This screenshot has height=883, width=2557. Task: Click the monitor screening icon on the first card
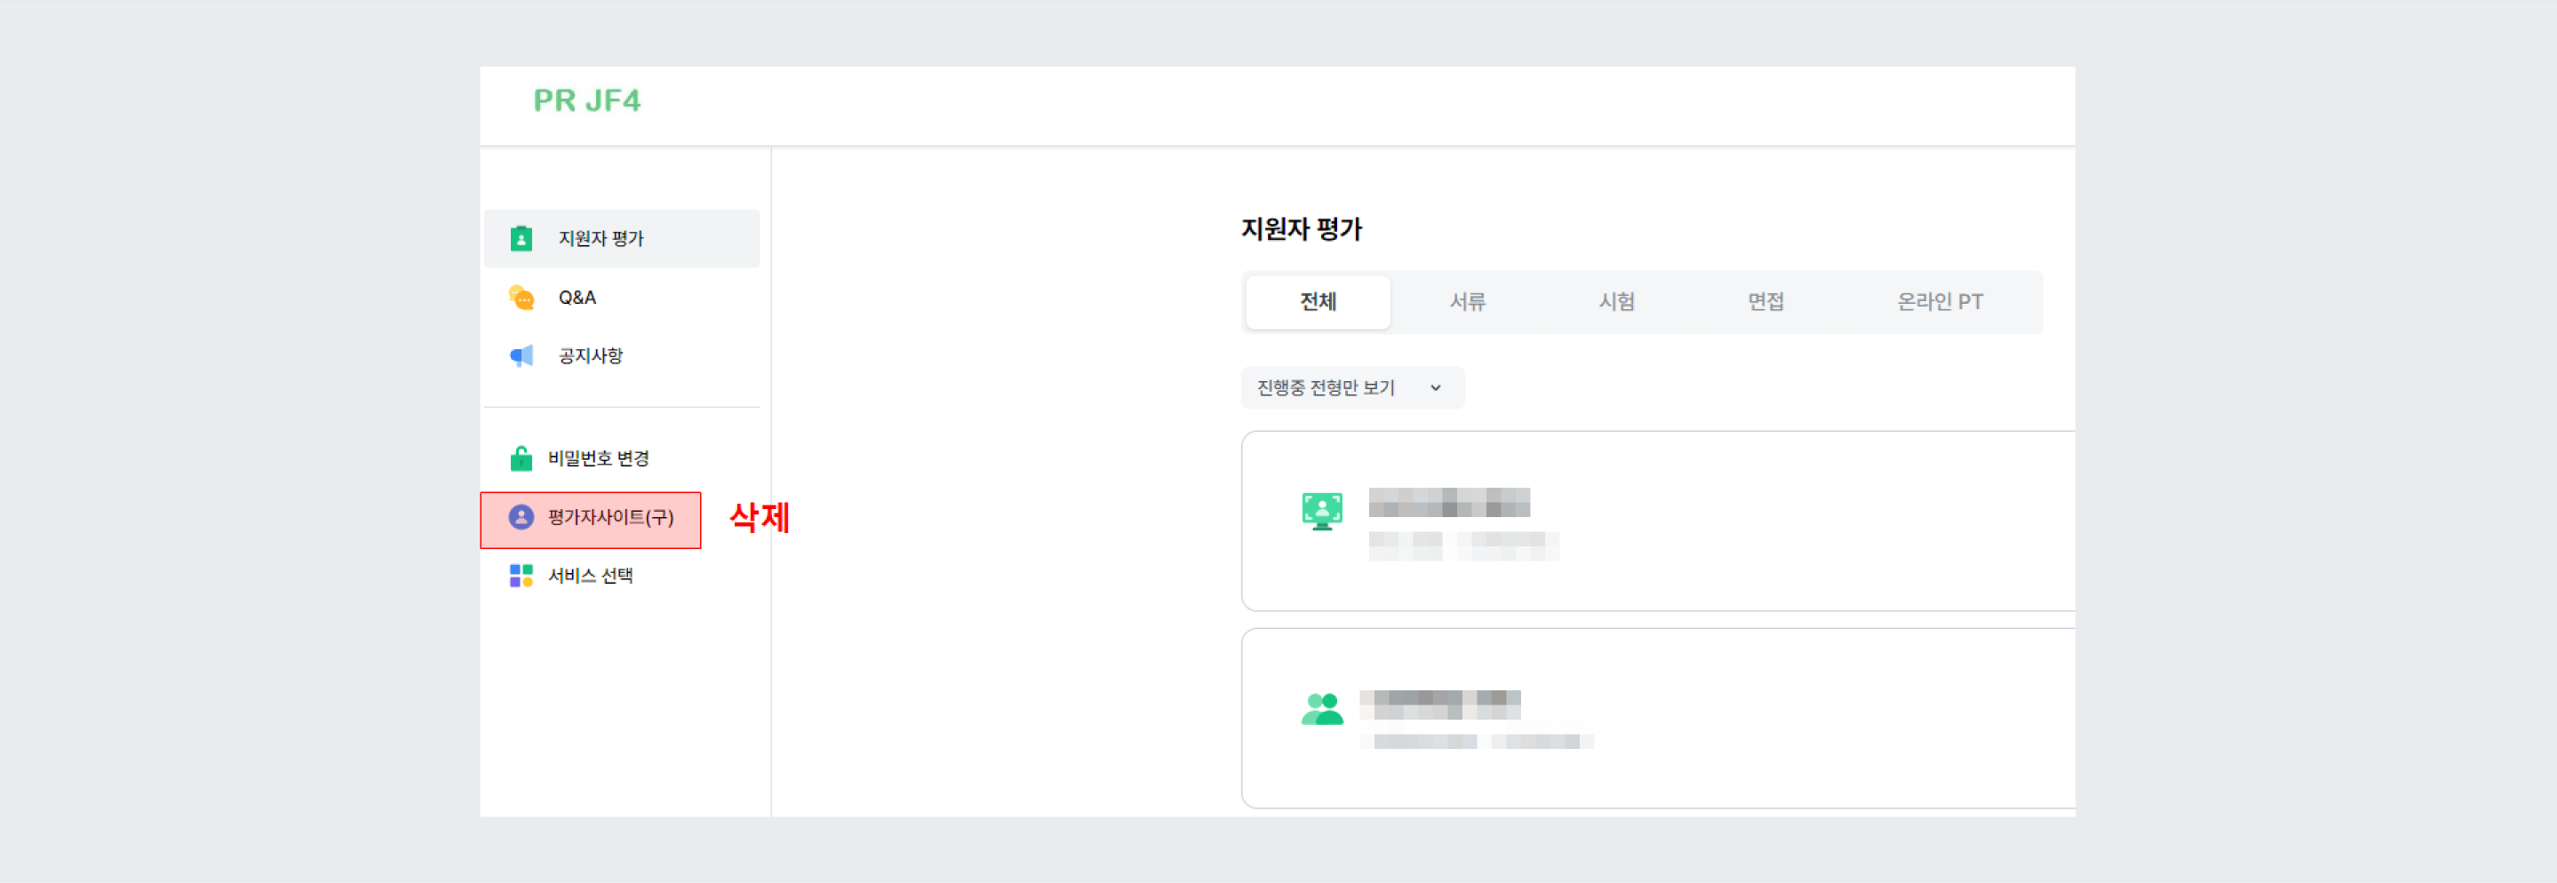1322,508
